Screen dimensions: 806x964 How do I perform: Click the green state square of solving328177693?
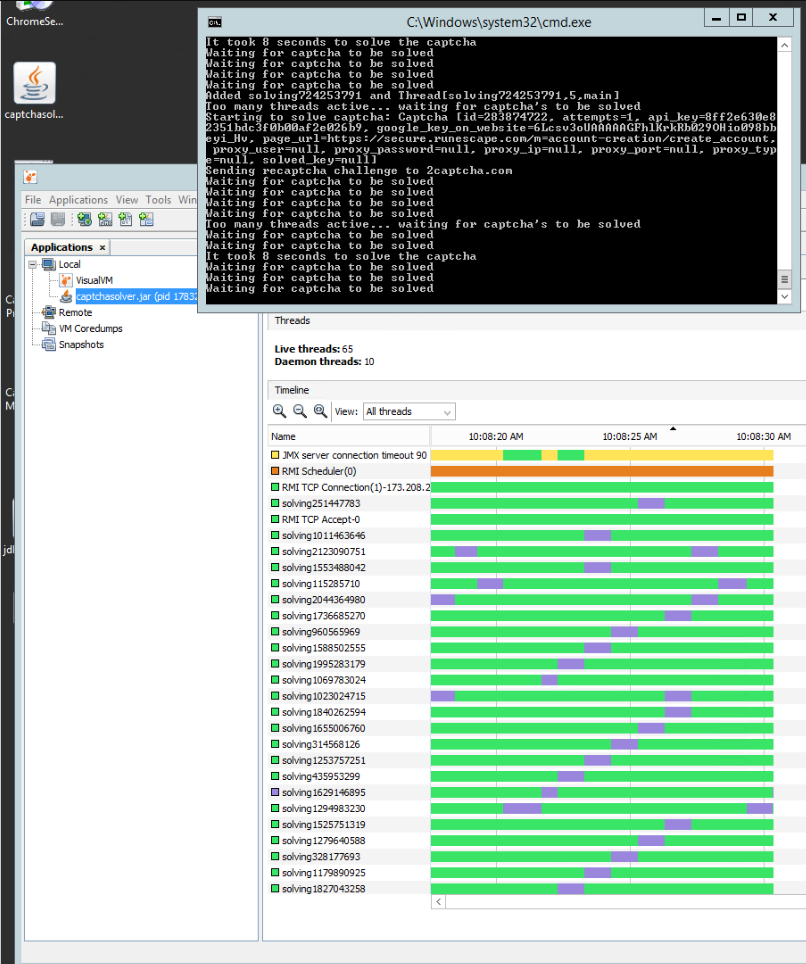pos(275,856)
